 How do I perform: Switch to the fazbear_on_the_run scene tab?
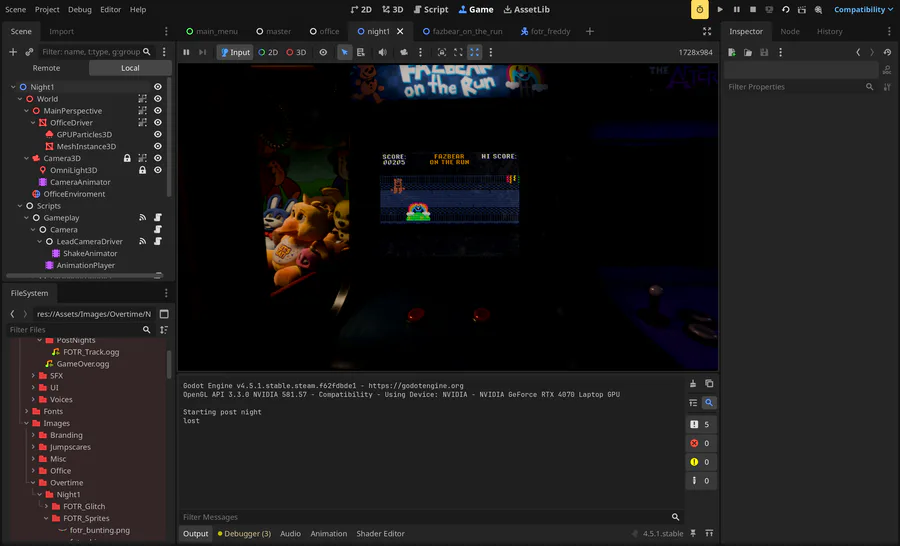pos(462,32)
